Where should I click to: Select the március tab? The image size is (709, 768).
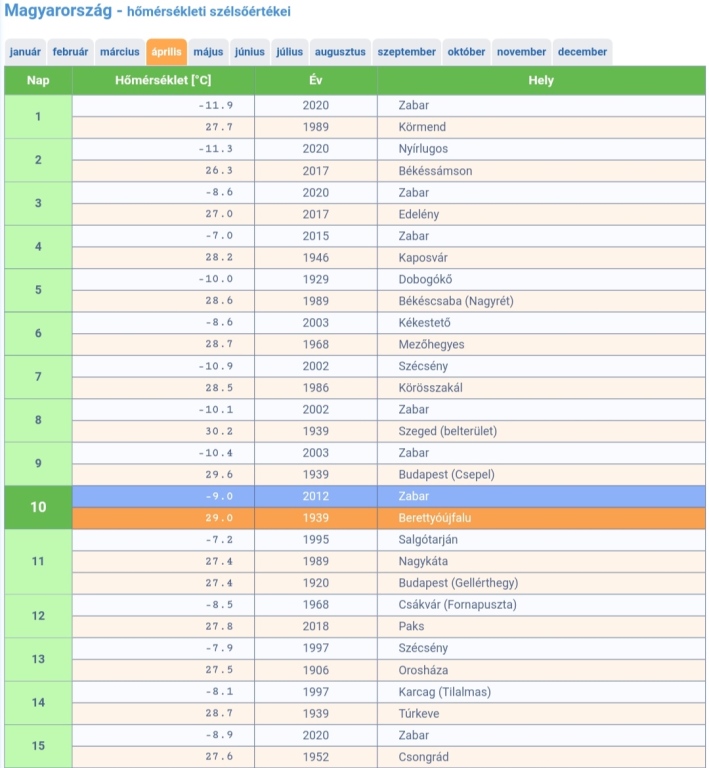coord(120,52)
